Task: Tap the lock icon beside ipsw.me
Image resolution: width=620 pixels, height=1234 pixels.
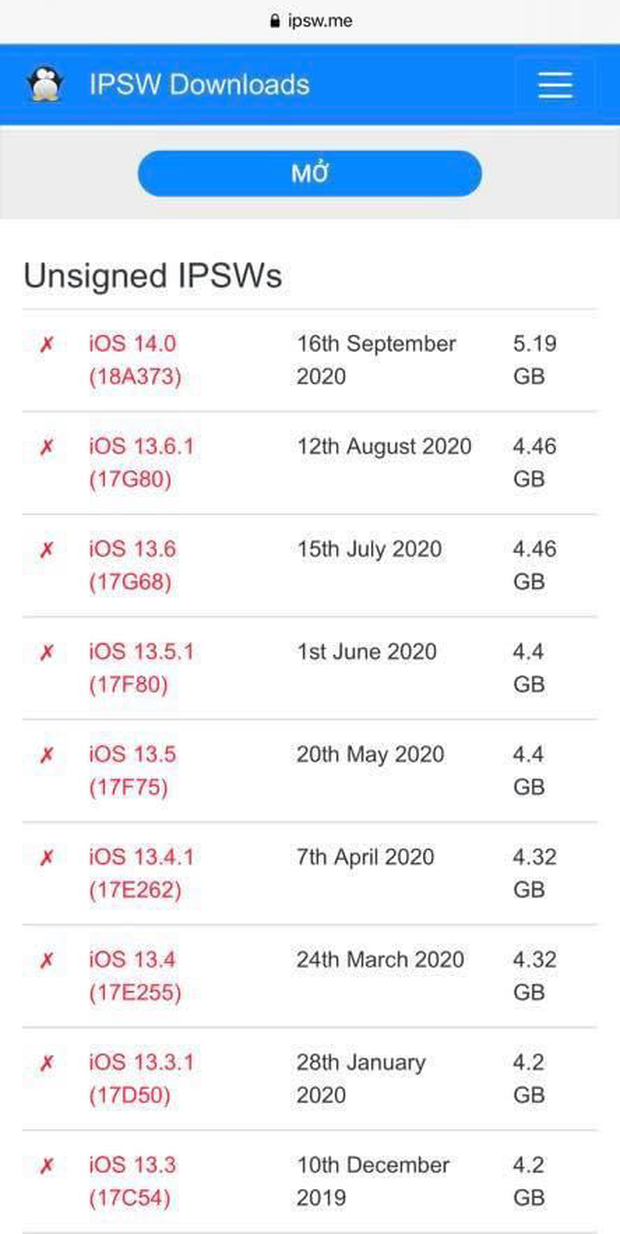Action: (x=273, y=20)
